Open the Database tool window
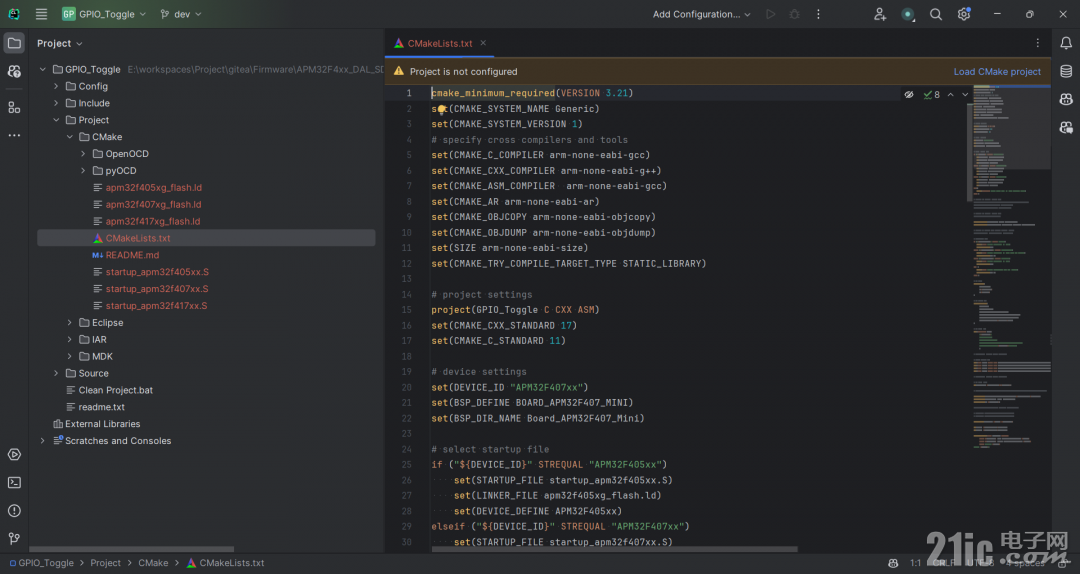The width and height of the screenshot is (1080, 574). point(1066,72)
